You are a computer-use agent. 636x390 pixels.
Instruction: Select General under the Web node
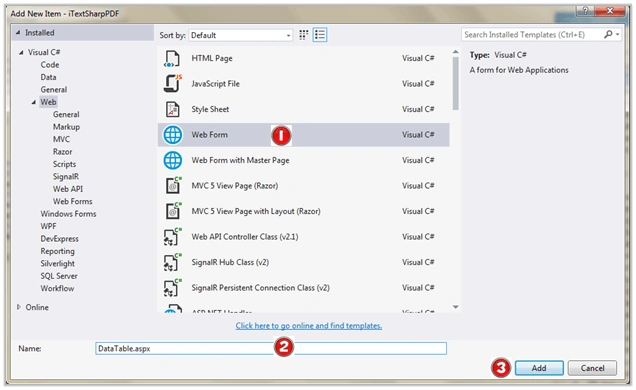[x=66, y=115]
